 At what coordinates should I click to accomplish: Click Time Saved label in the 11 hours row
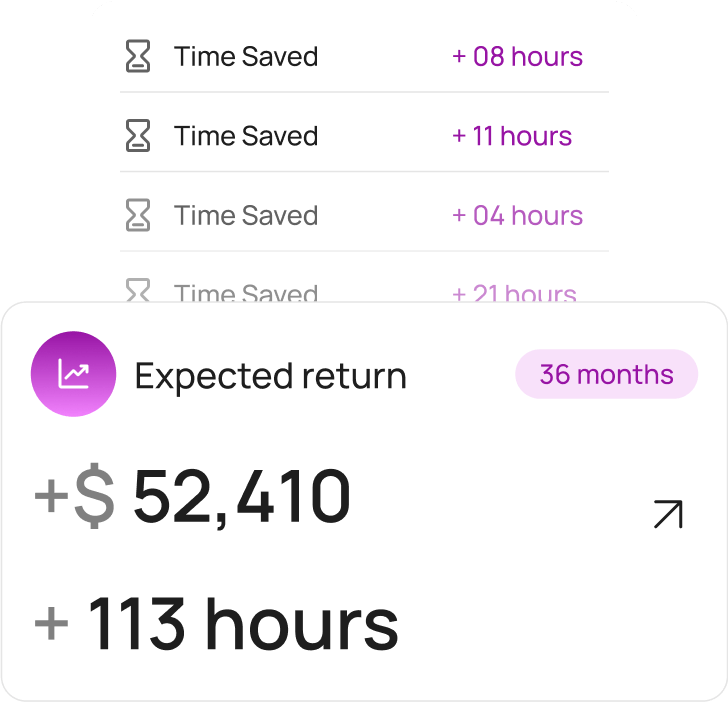coord(246,136)
